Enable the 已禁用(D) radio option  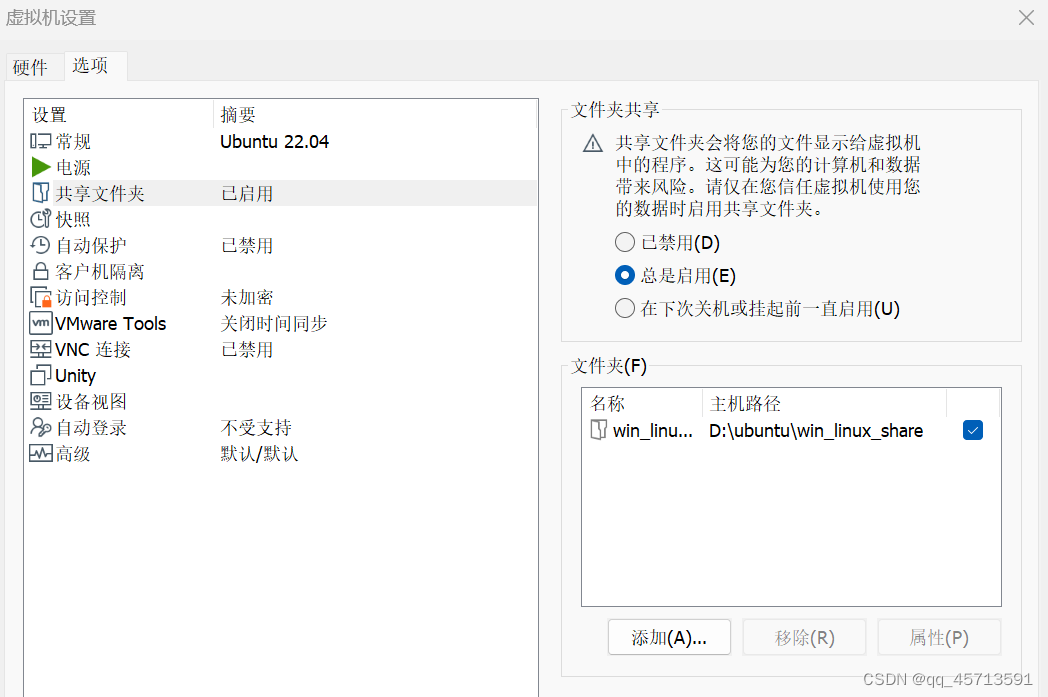624,242
